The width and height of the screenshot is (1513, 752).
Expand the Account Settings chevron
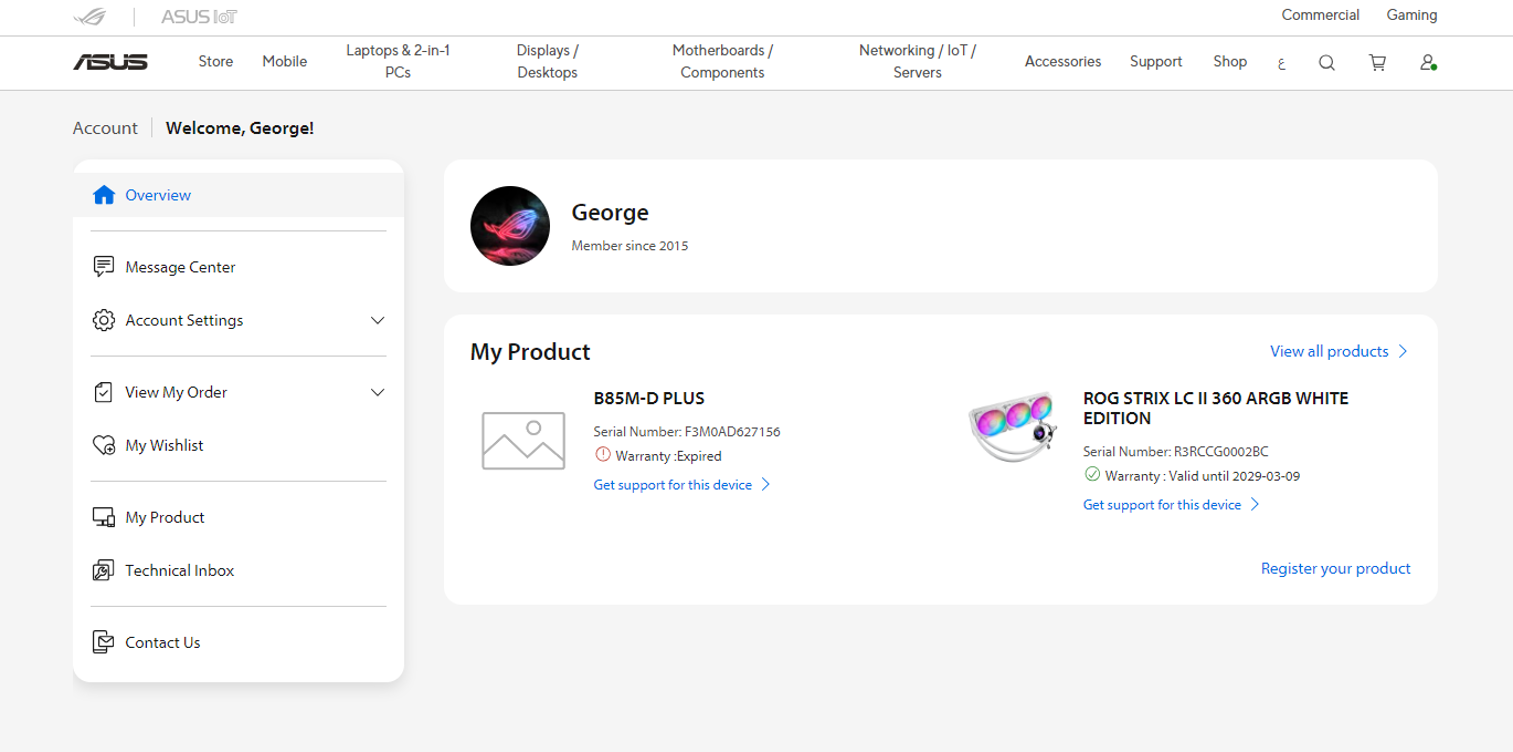tap(377, 321)
